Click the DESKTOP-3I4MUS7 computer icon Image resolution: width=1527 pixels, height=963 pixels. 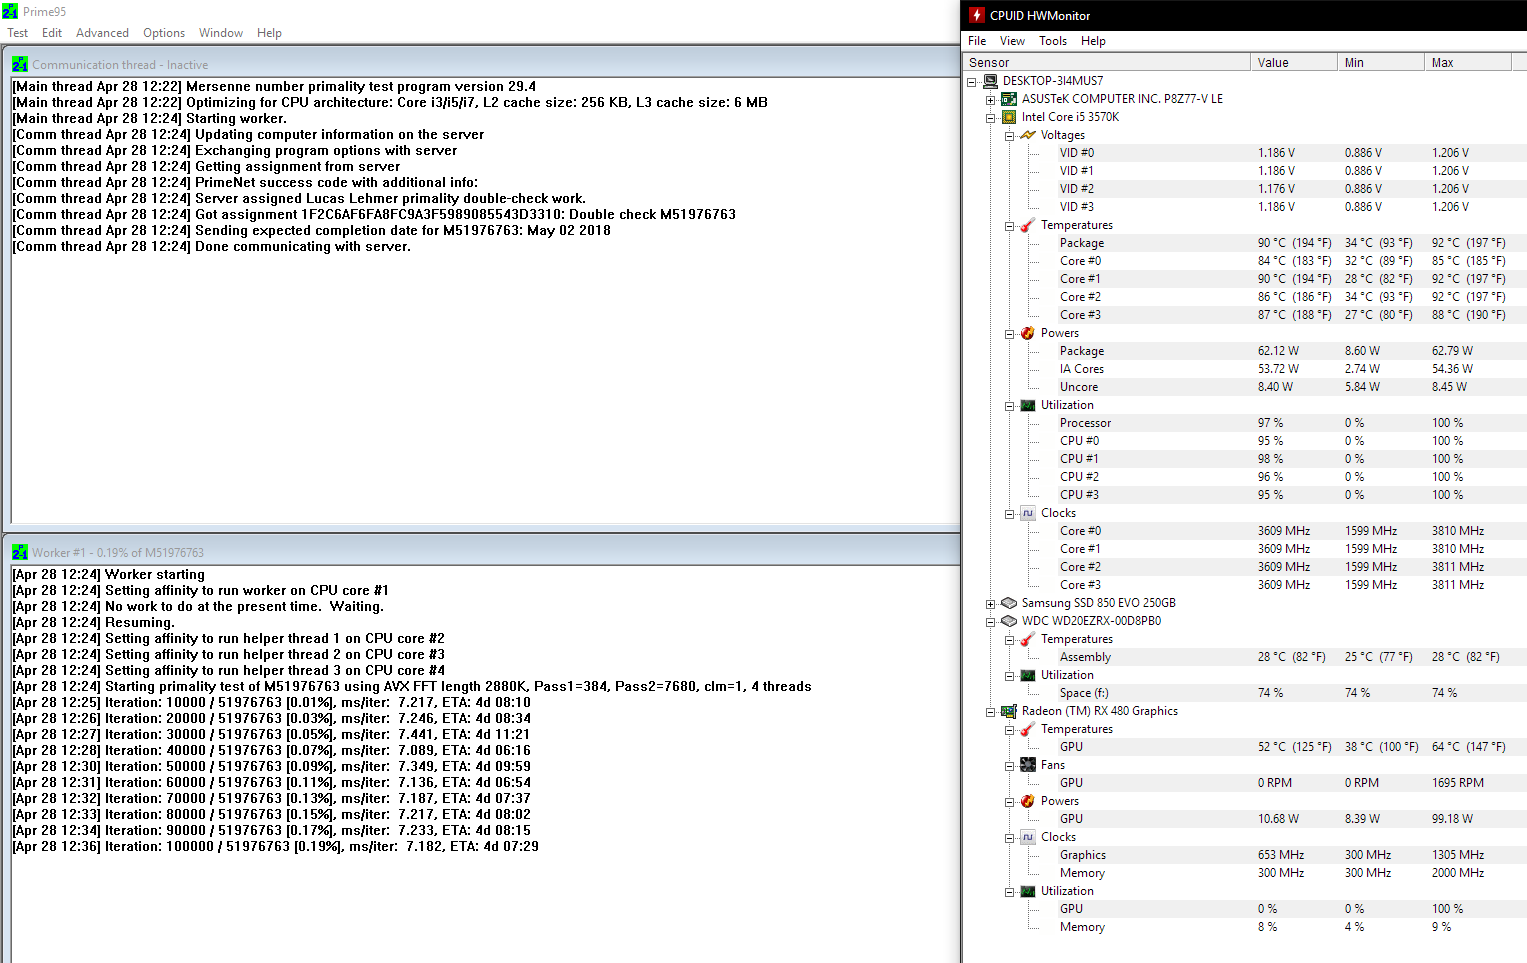click(x=991, y=81)
